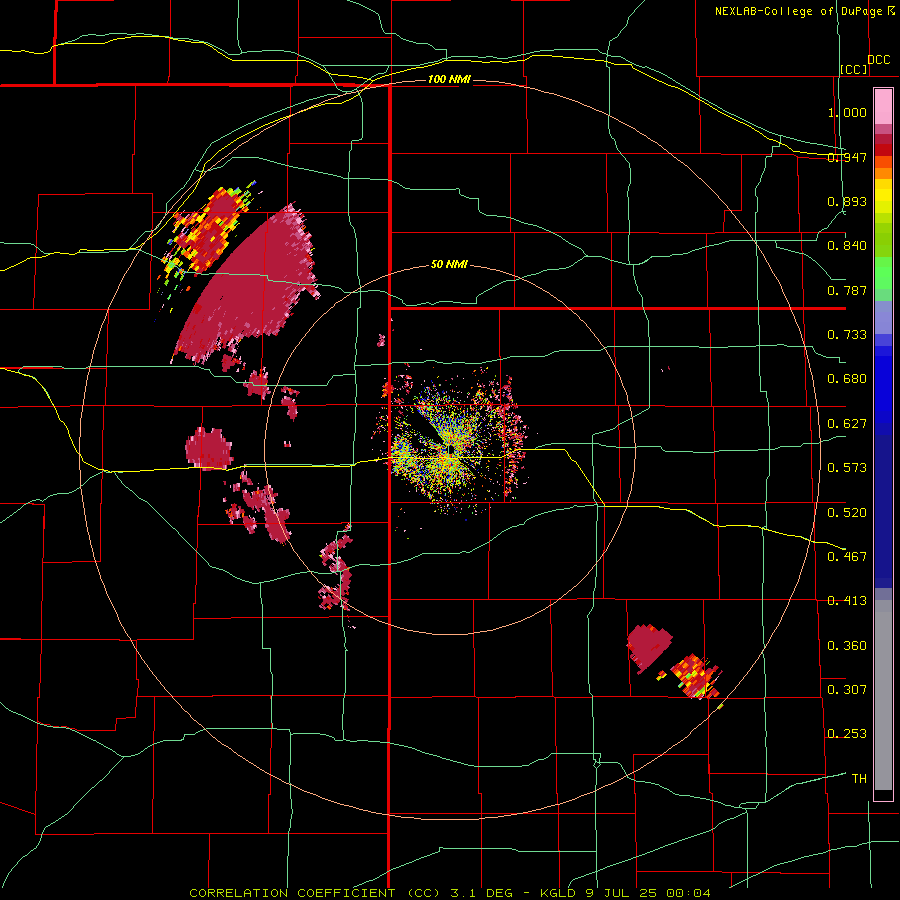Click the 0.787 scale value
The image size is (900, 900).
[x=847, y=290]
